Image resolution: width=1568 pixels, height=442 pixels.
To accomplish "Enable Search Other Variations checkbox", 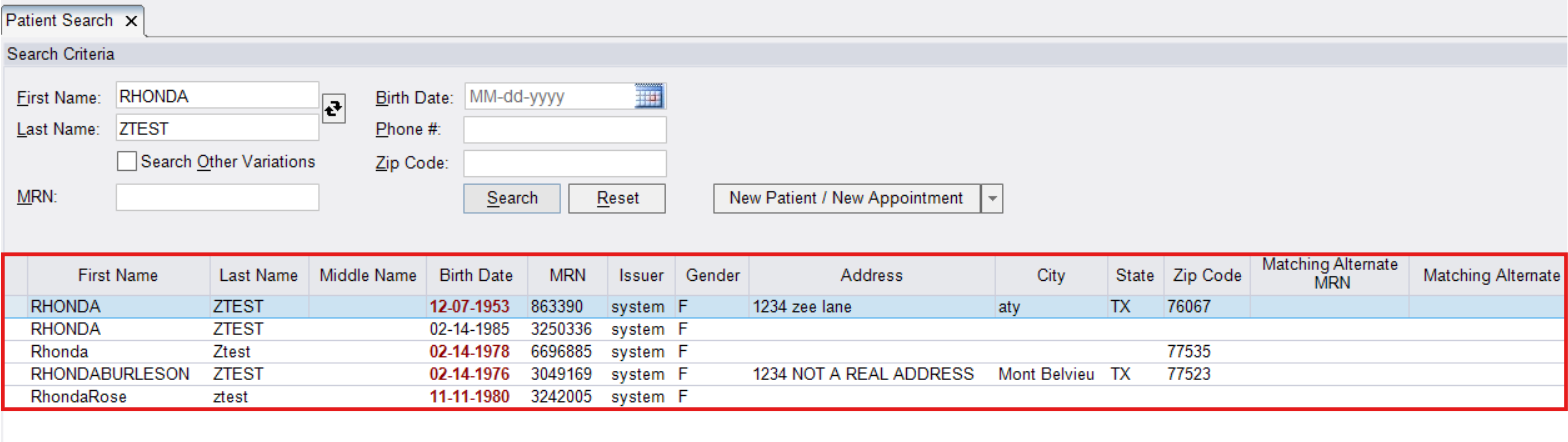I will [x=127, y=161].
